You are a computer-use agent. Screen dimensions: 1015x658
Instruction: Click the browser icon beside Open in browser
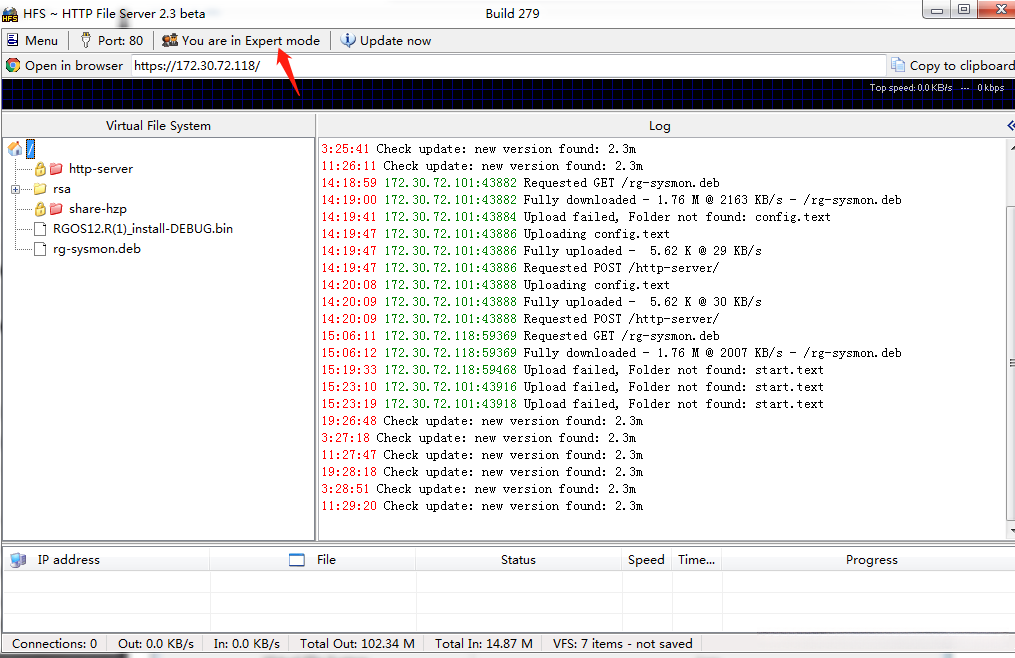click(x=13, y=65)
